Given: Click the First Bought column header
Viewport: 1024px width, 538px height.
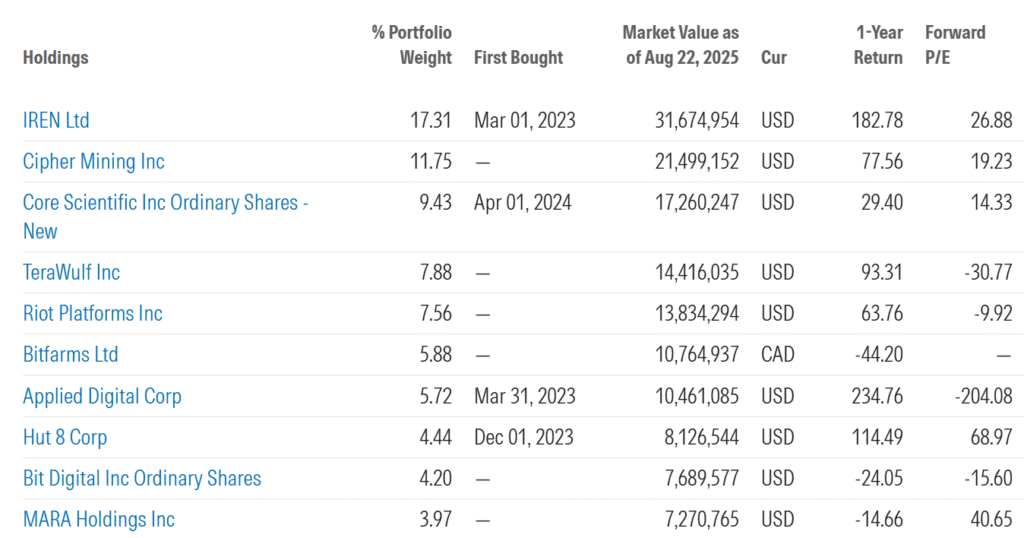Looking at the screenshot, I should pyautogui.click(x=519, y=58).
